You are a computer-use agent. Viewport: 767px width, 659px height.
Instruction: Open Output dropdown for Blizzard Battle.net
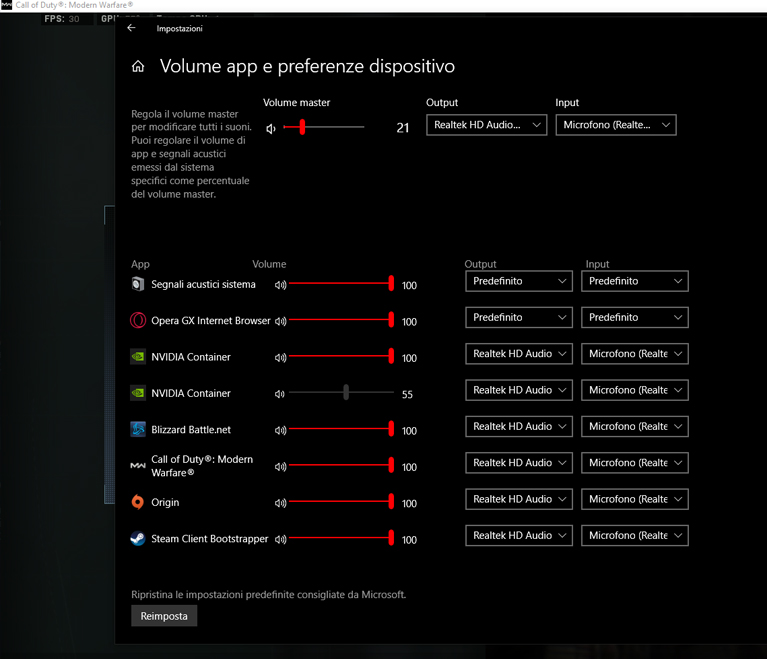point(519,426)
